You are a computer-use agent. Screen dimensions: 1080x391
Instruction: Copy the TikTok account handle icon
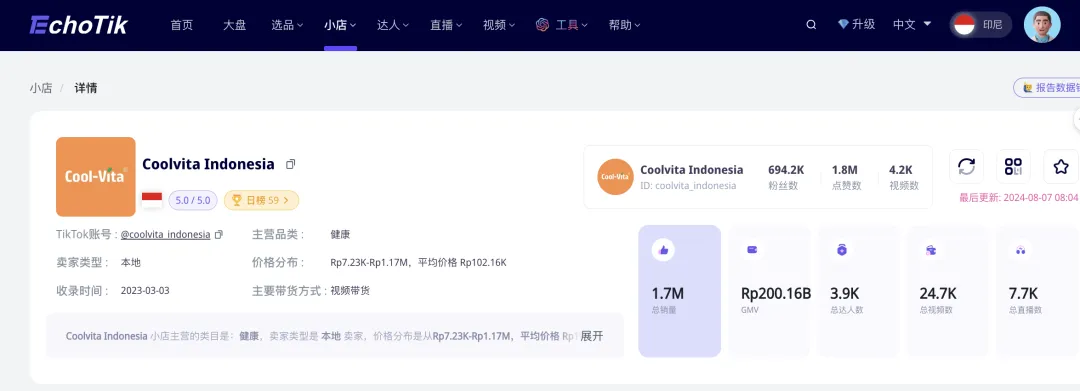point(219,235)
